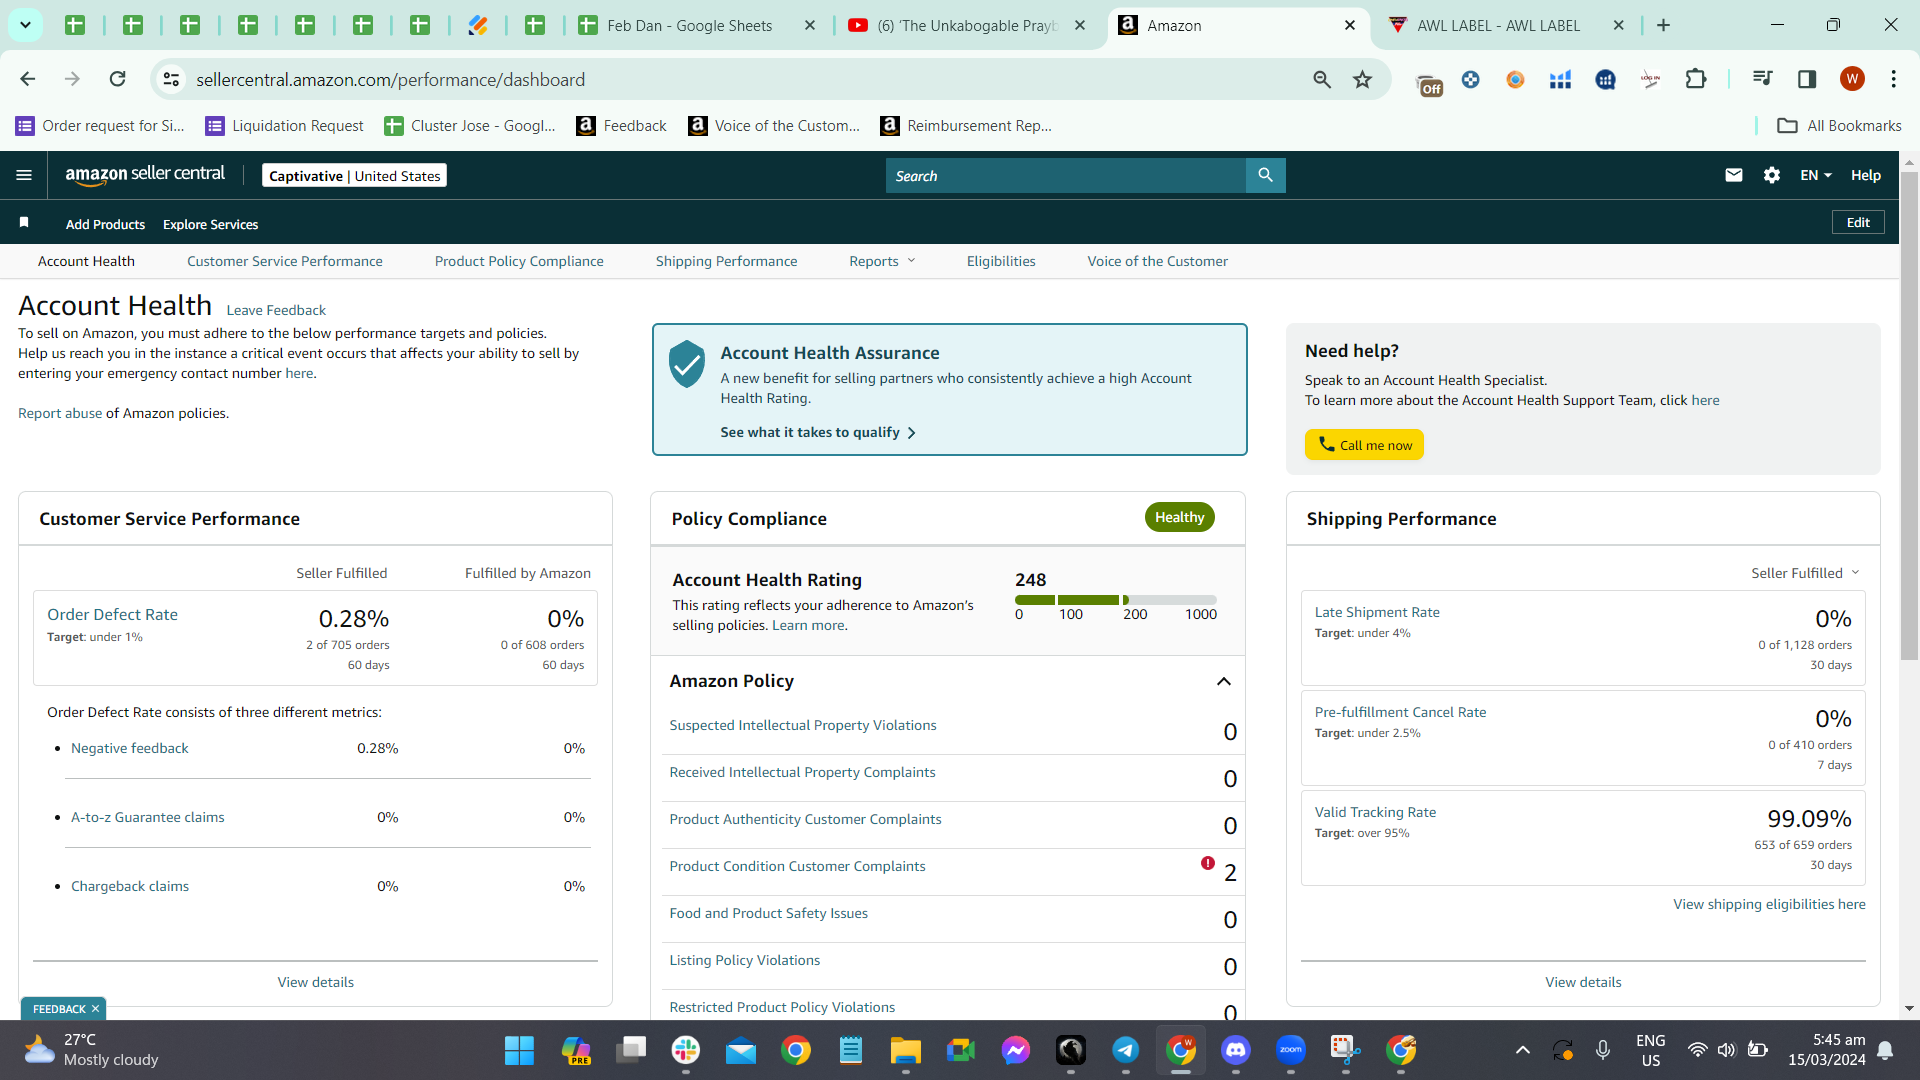Open the browser zoom magnifier icon

pyautogui.click(x=1322, y=79)
